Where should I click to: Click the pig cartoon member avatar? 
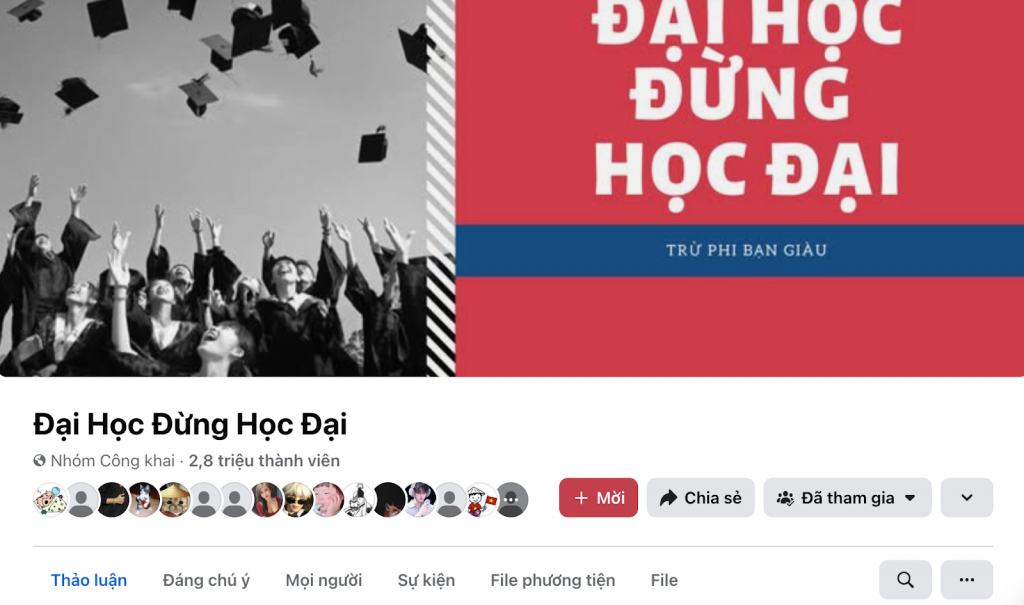(50, 500)
